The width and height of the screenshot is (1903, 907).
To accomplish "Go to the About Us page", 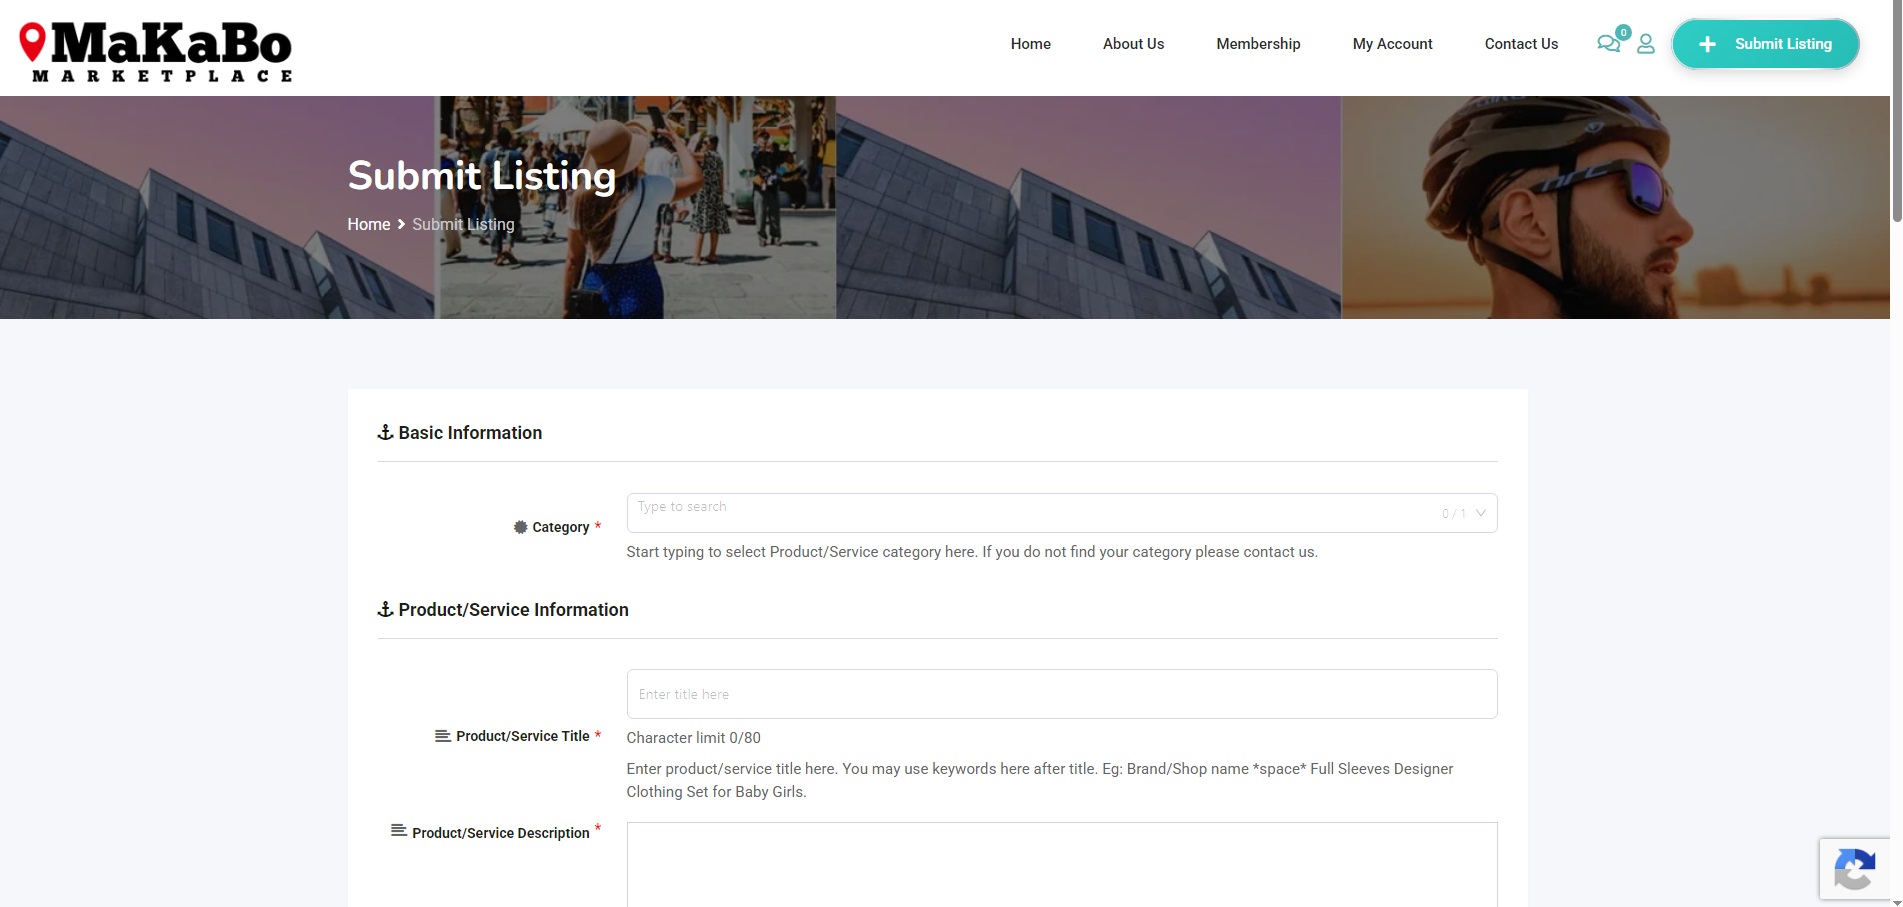I will (1133, 44).
